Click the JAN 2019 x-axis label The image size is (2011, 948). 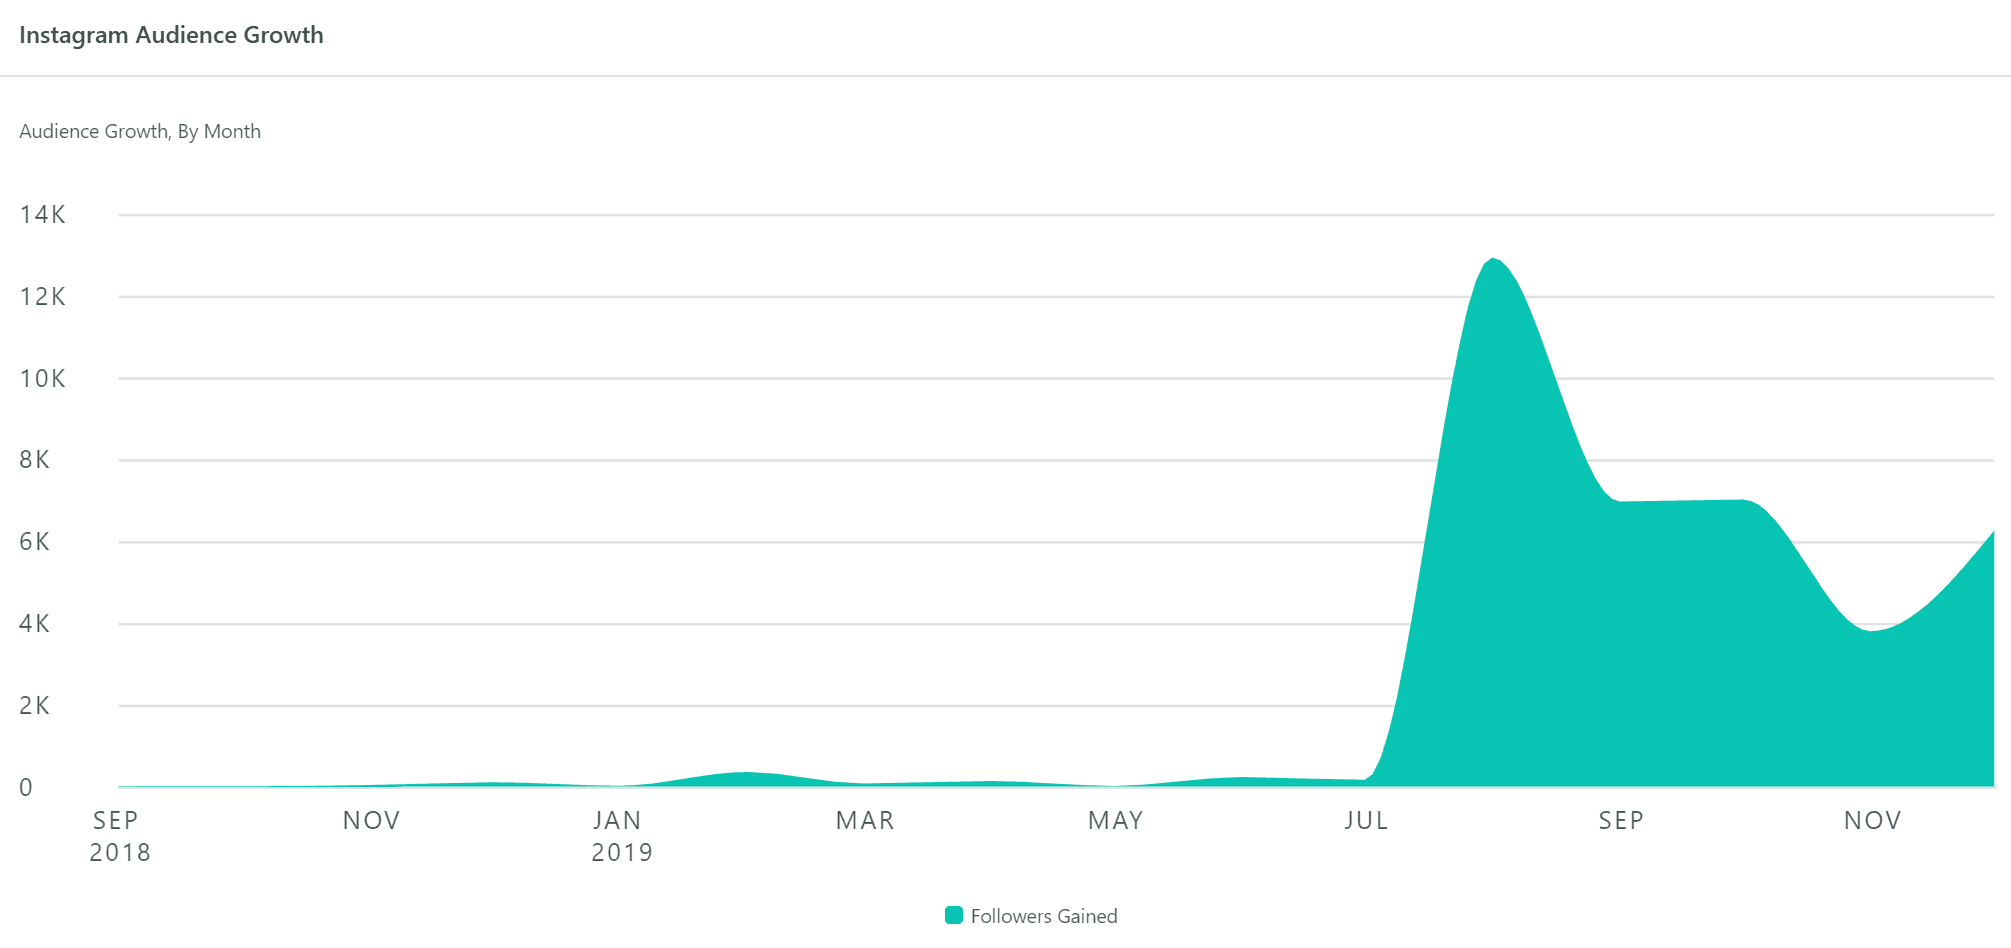[621, 836]
